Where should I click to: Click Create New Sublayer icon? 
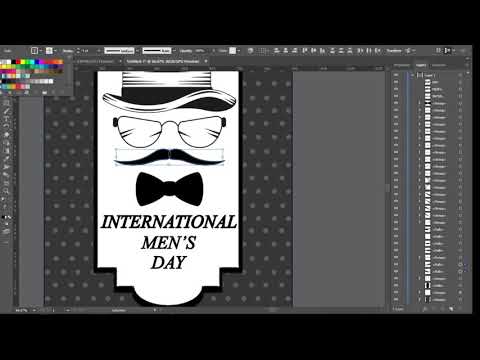(x=442, y=309)
